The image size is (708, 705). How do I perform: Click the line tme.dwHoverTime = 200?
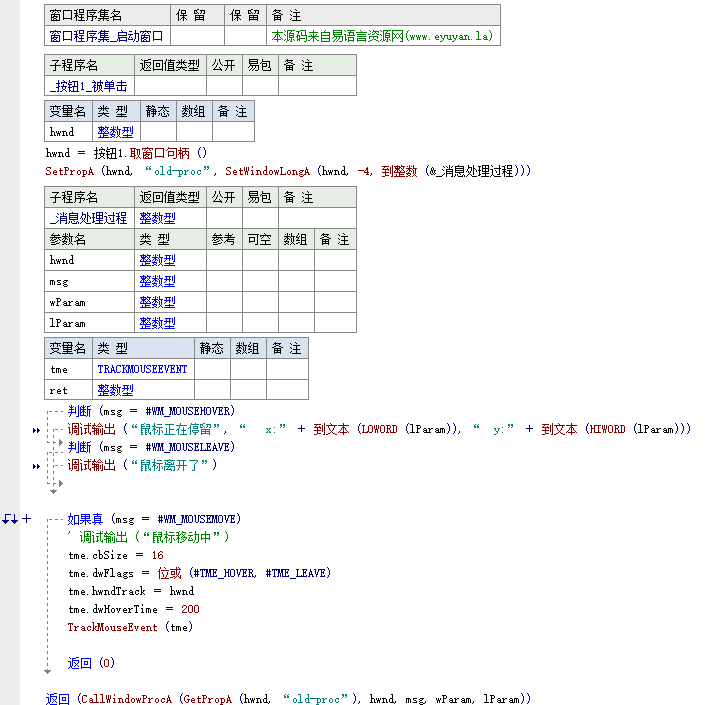tap(134, 609)
